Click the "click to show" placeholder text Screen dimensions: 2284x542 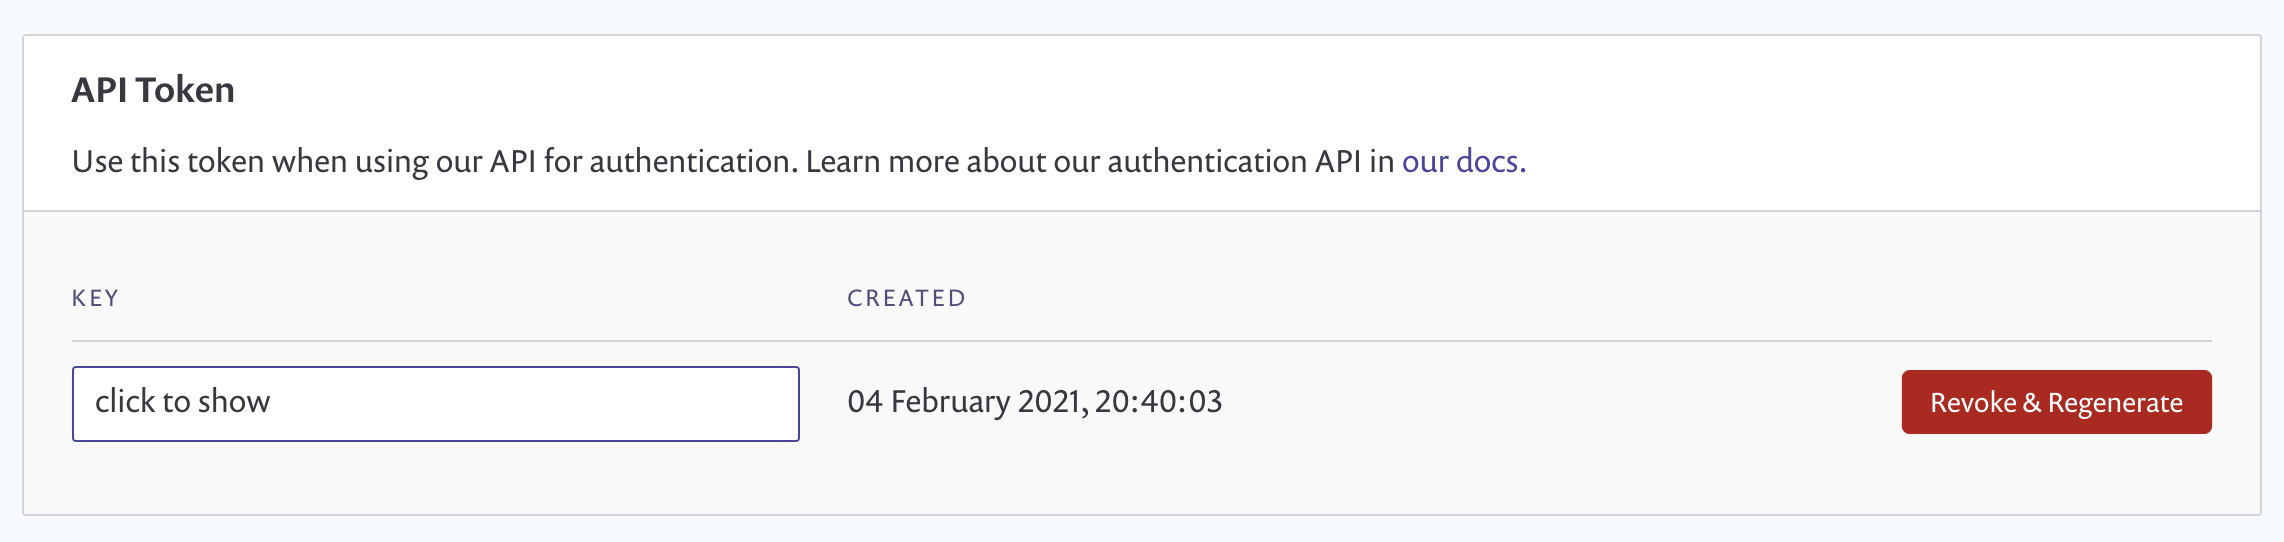point(182,402)
